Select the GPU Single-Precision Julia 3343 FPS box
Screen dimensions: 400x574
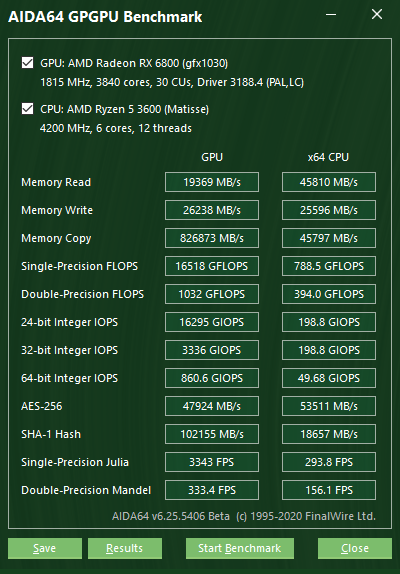pyautogui.click(x=212, y=462)
